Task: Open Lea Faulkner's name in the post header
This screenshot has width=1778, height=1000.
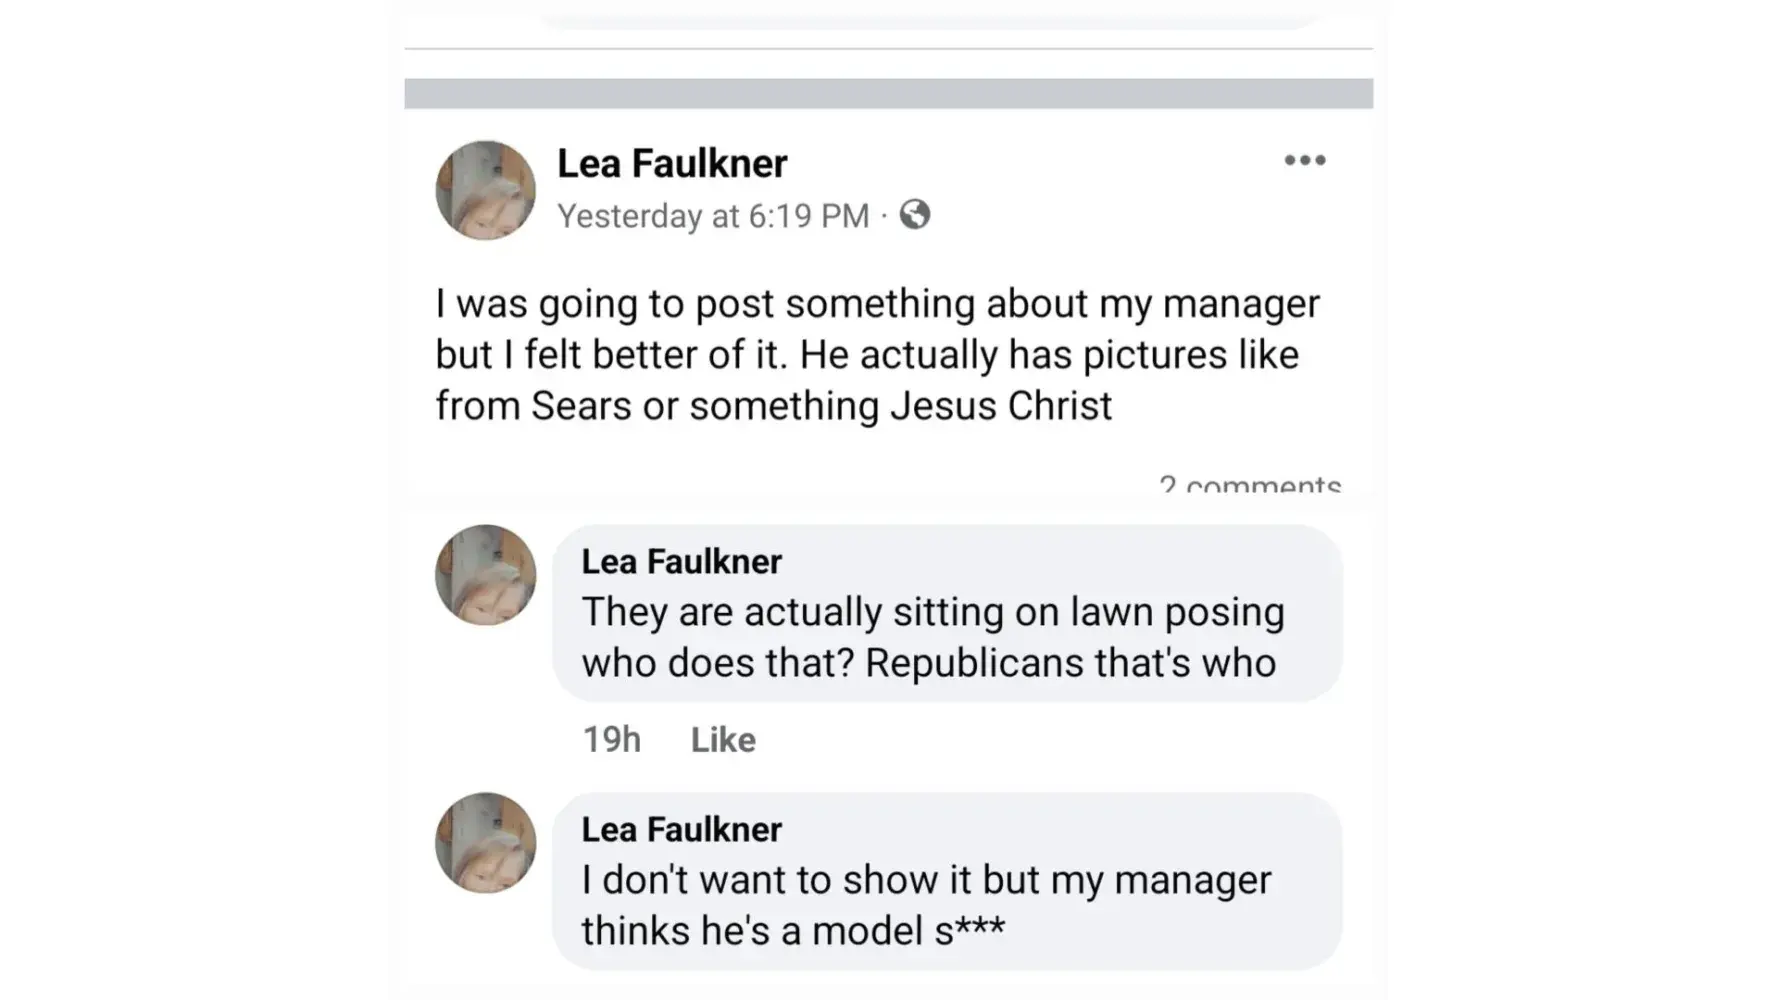Action: click(x=672, y=164)
